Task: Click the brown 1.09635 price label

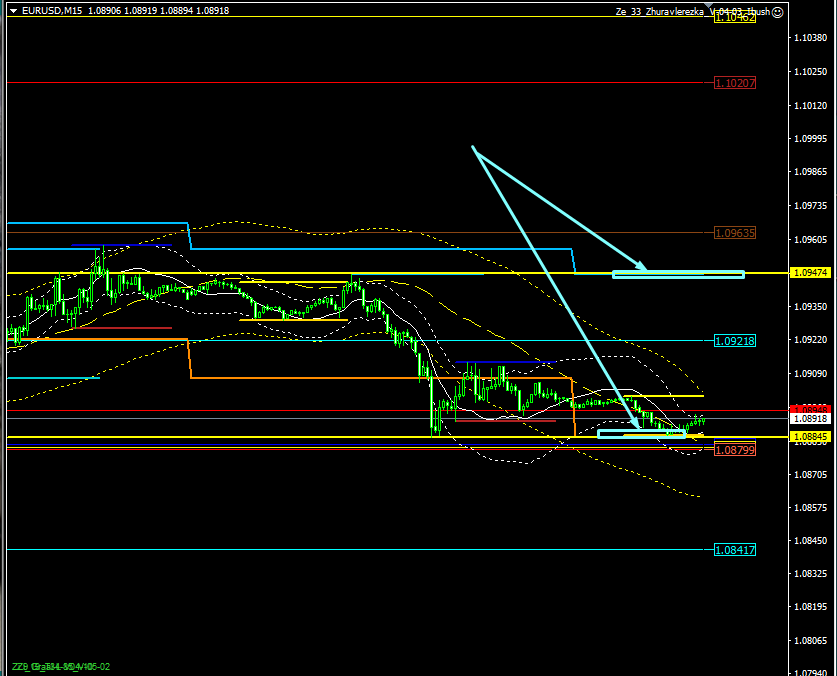Action: coord(734,233)
